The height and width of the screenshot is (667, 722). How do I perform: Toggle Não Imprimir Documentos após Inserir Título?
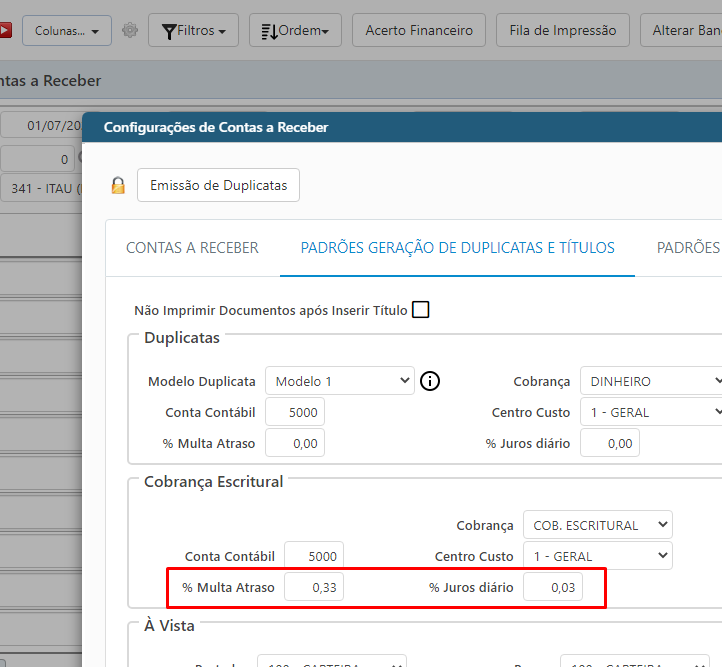[420, 310]
